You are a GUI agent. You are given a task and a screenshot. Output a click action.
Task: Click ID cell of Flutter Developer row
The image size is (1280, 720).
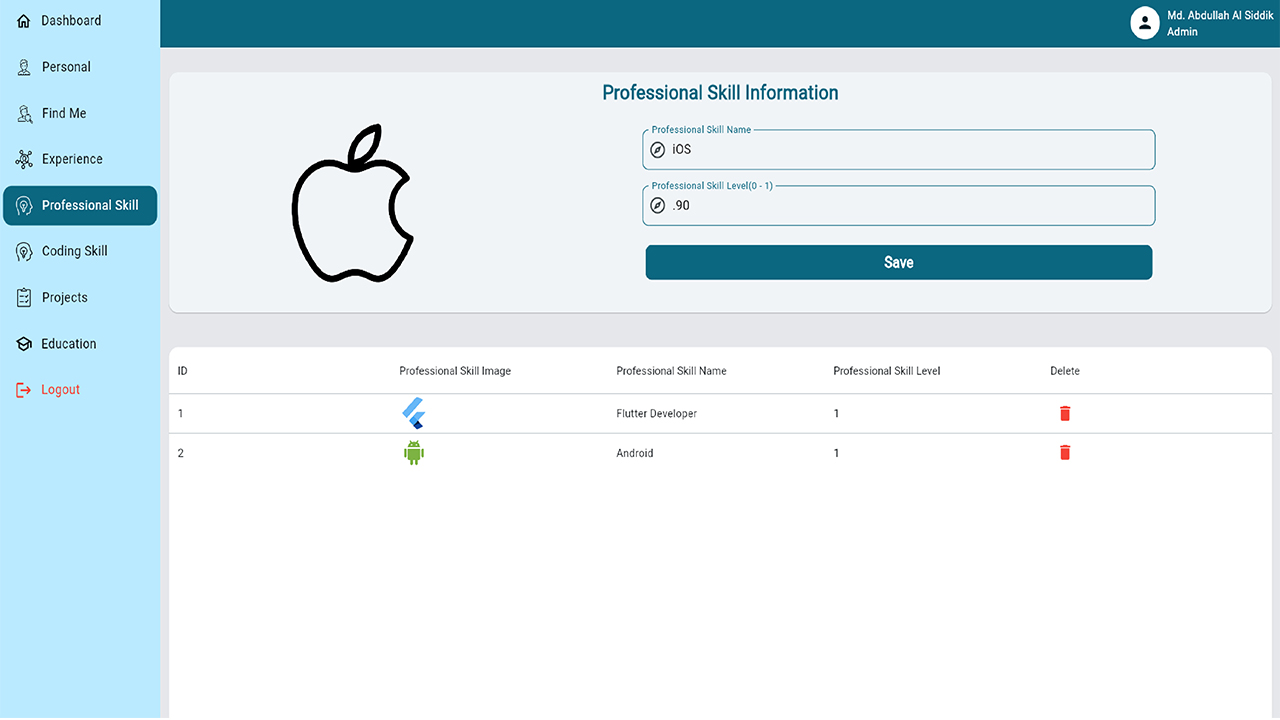pyautogui.click(x=181, y=413)
